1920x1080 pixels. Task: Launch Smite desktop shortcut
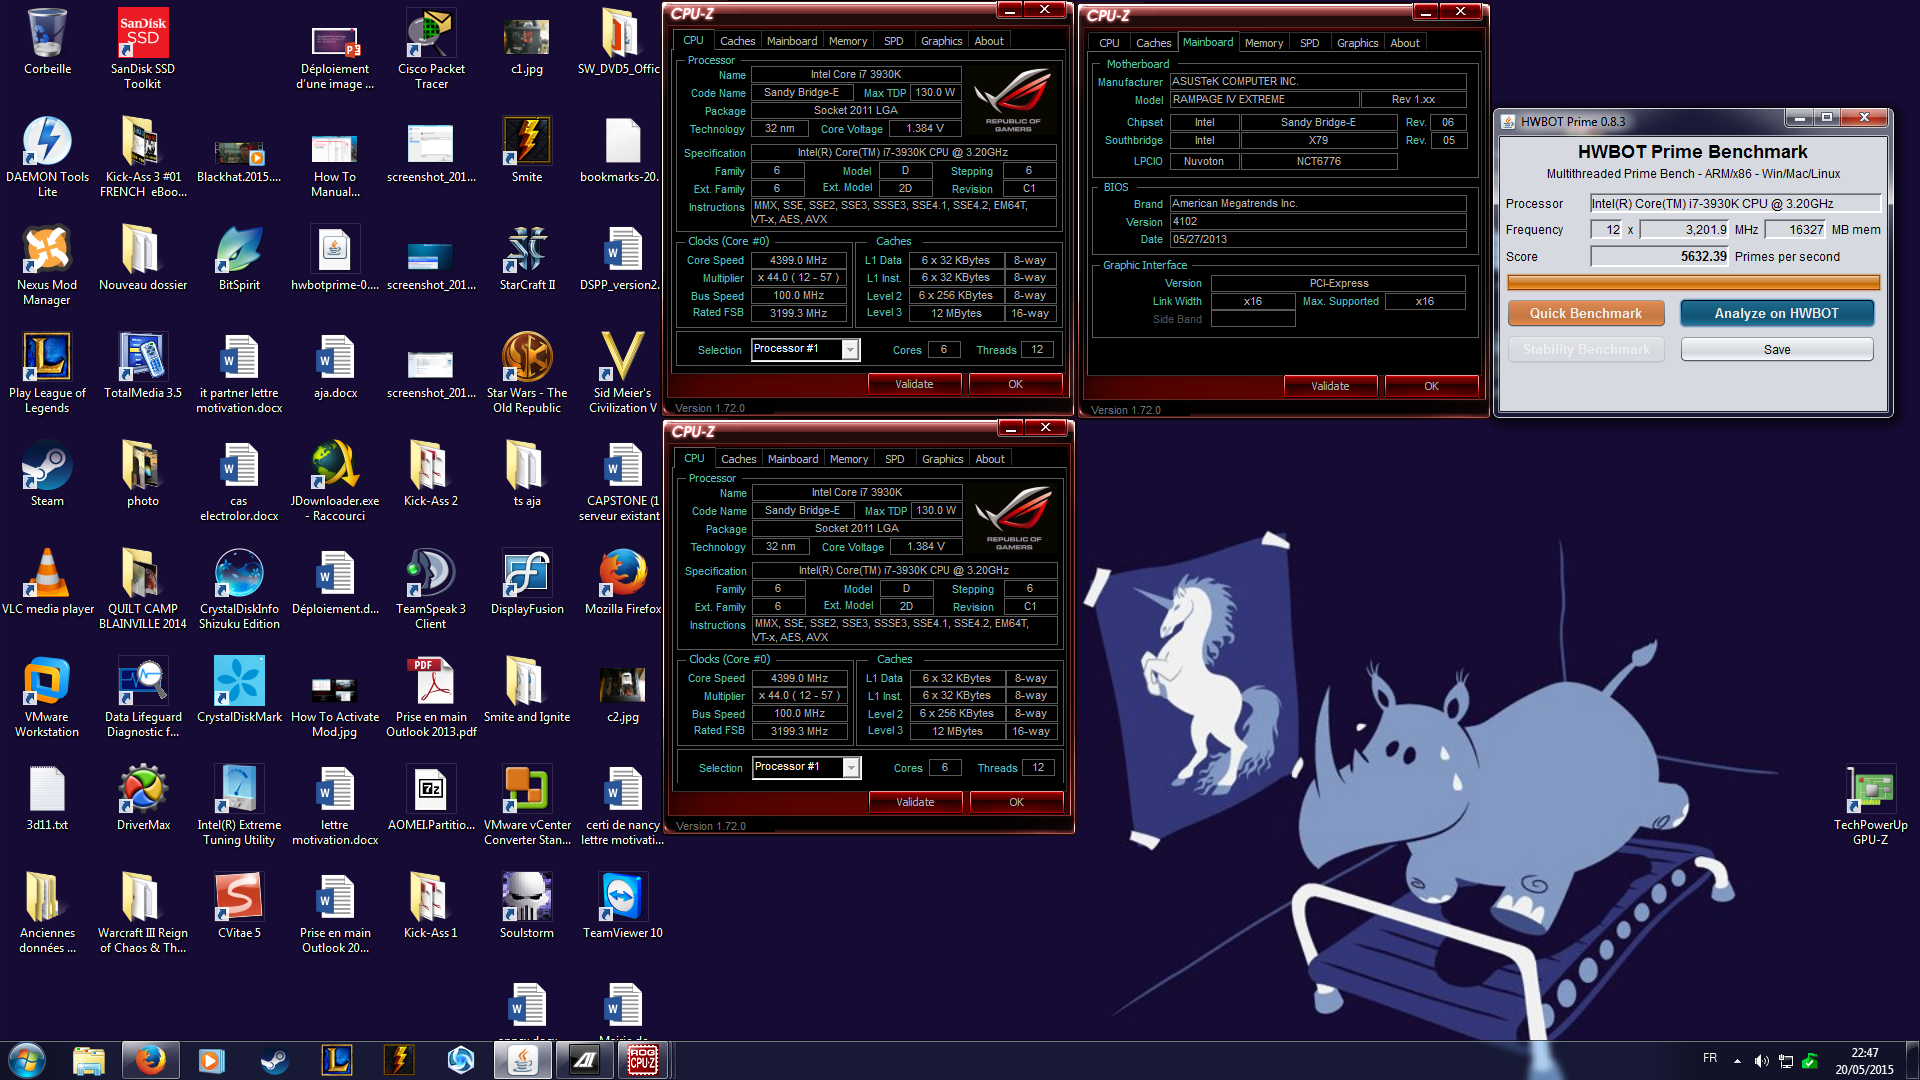527,150
